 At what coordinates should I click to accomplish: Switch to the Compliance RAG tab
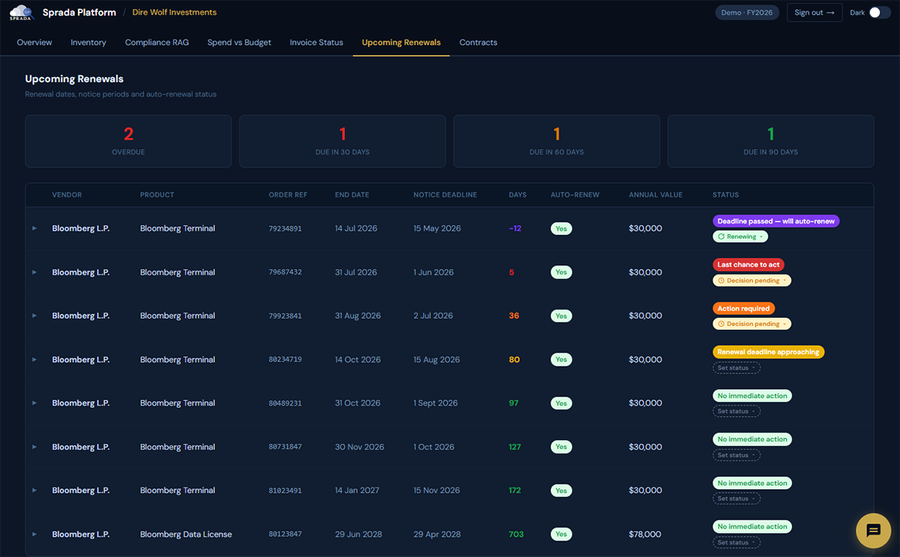click(x=157, y=42)
